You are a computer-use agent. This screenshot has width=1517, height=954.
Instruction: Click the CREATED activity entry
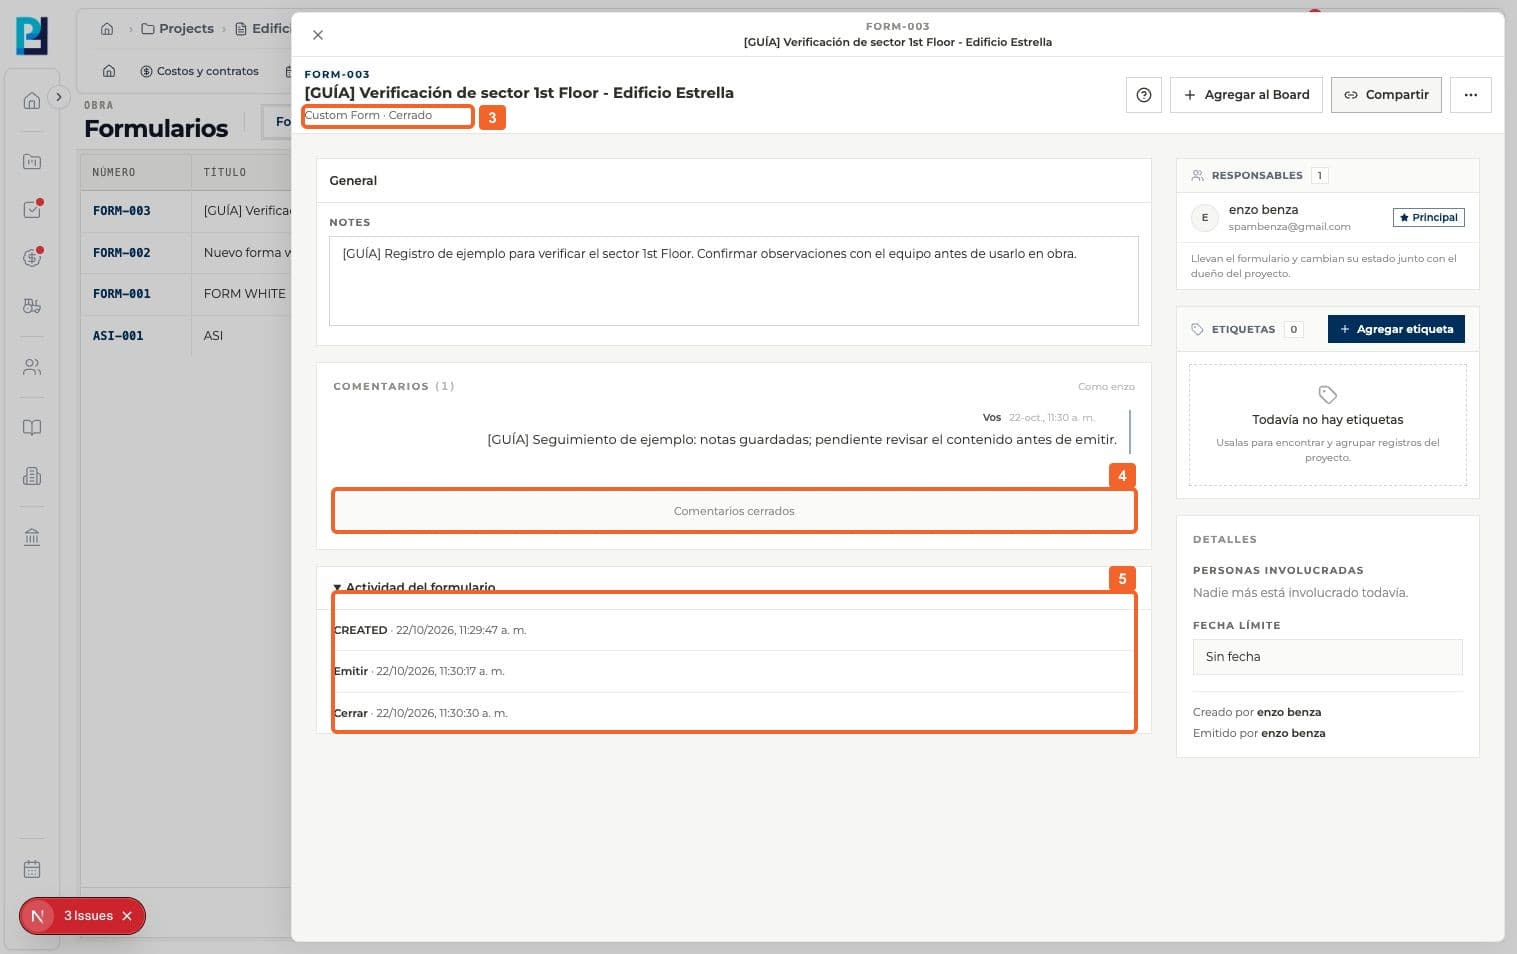pyautogui.click(x=734, y=630)
